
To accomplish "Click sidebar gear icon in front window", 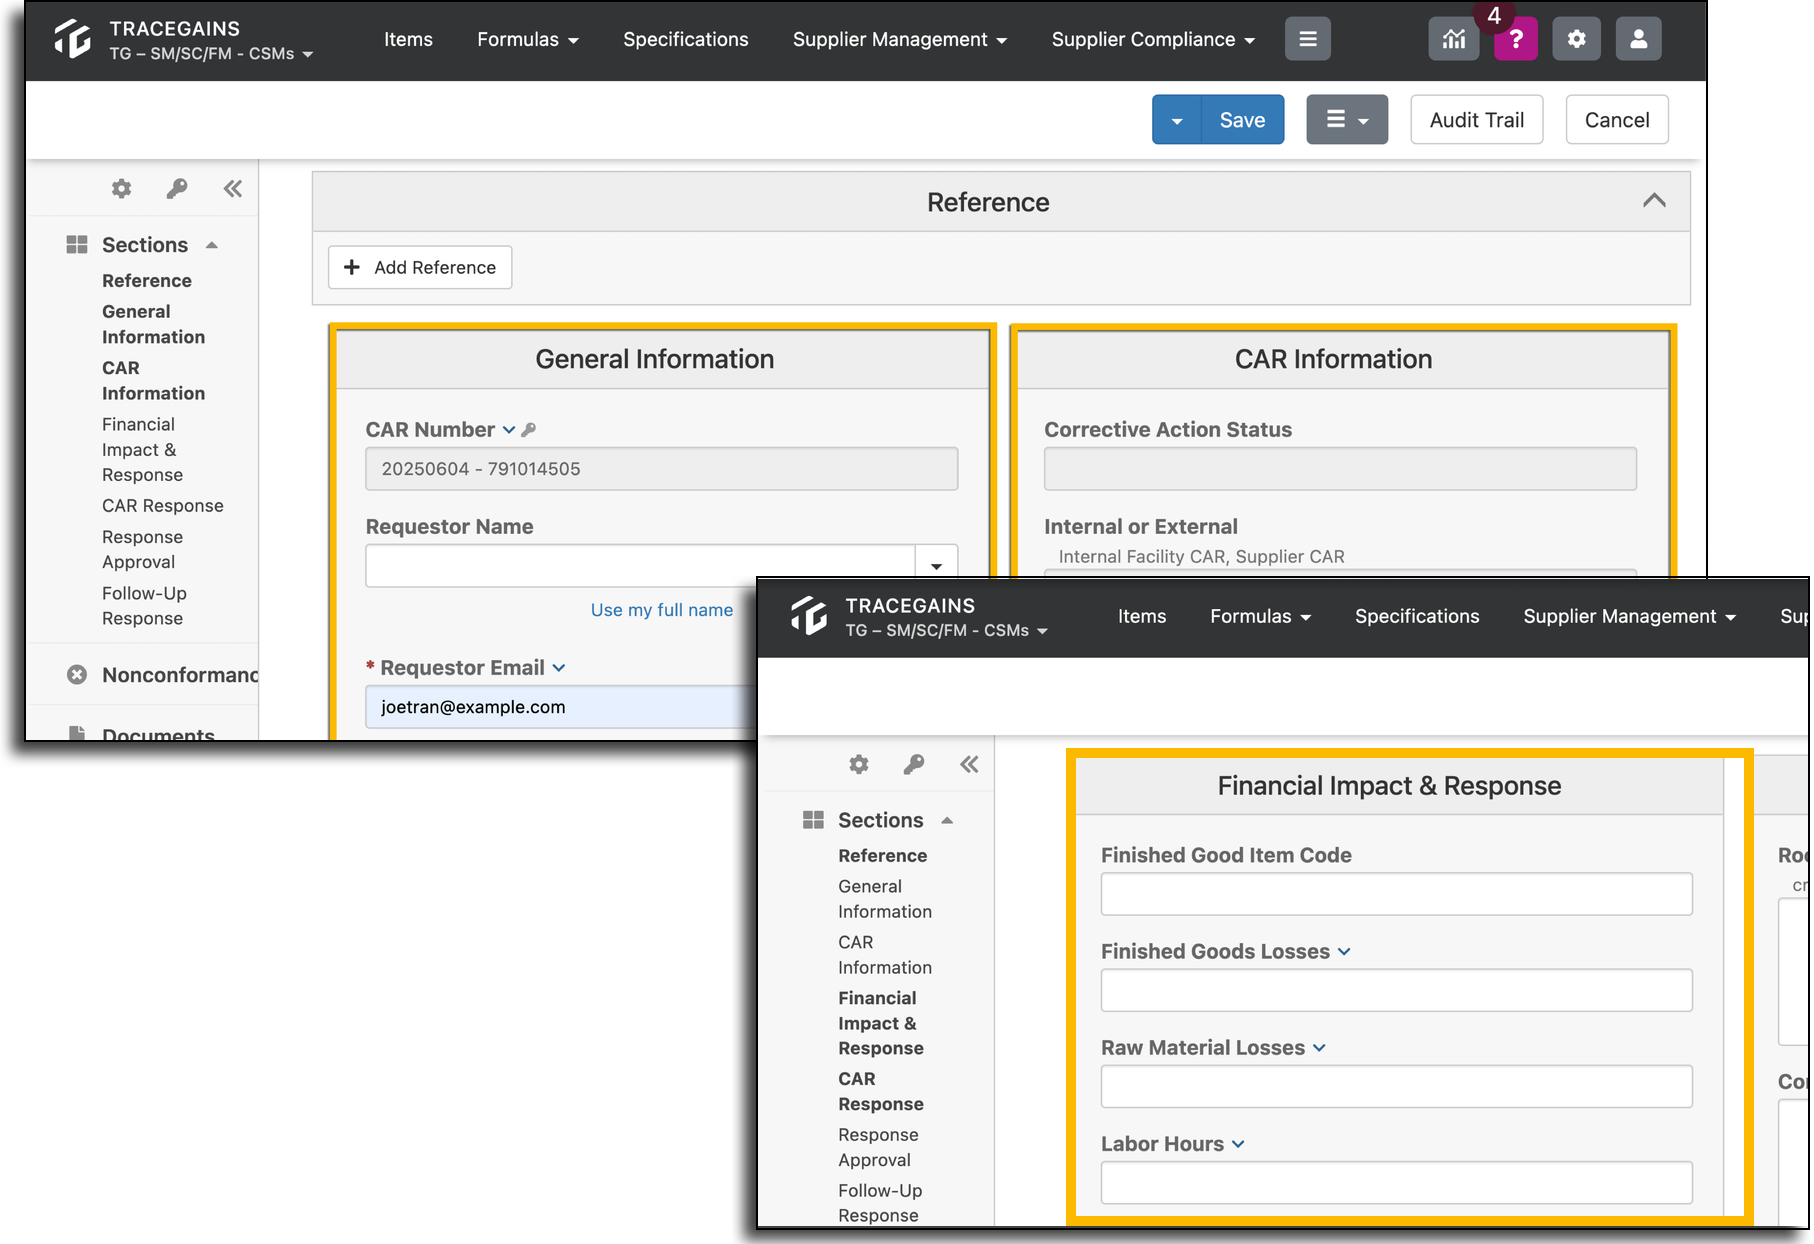I will [x=859, y=765].
